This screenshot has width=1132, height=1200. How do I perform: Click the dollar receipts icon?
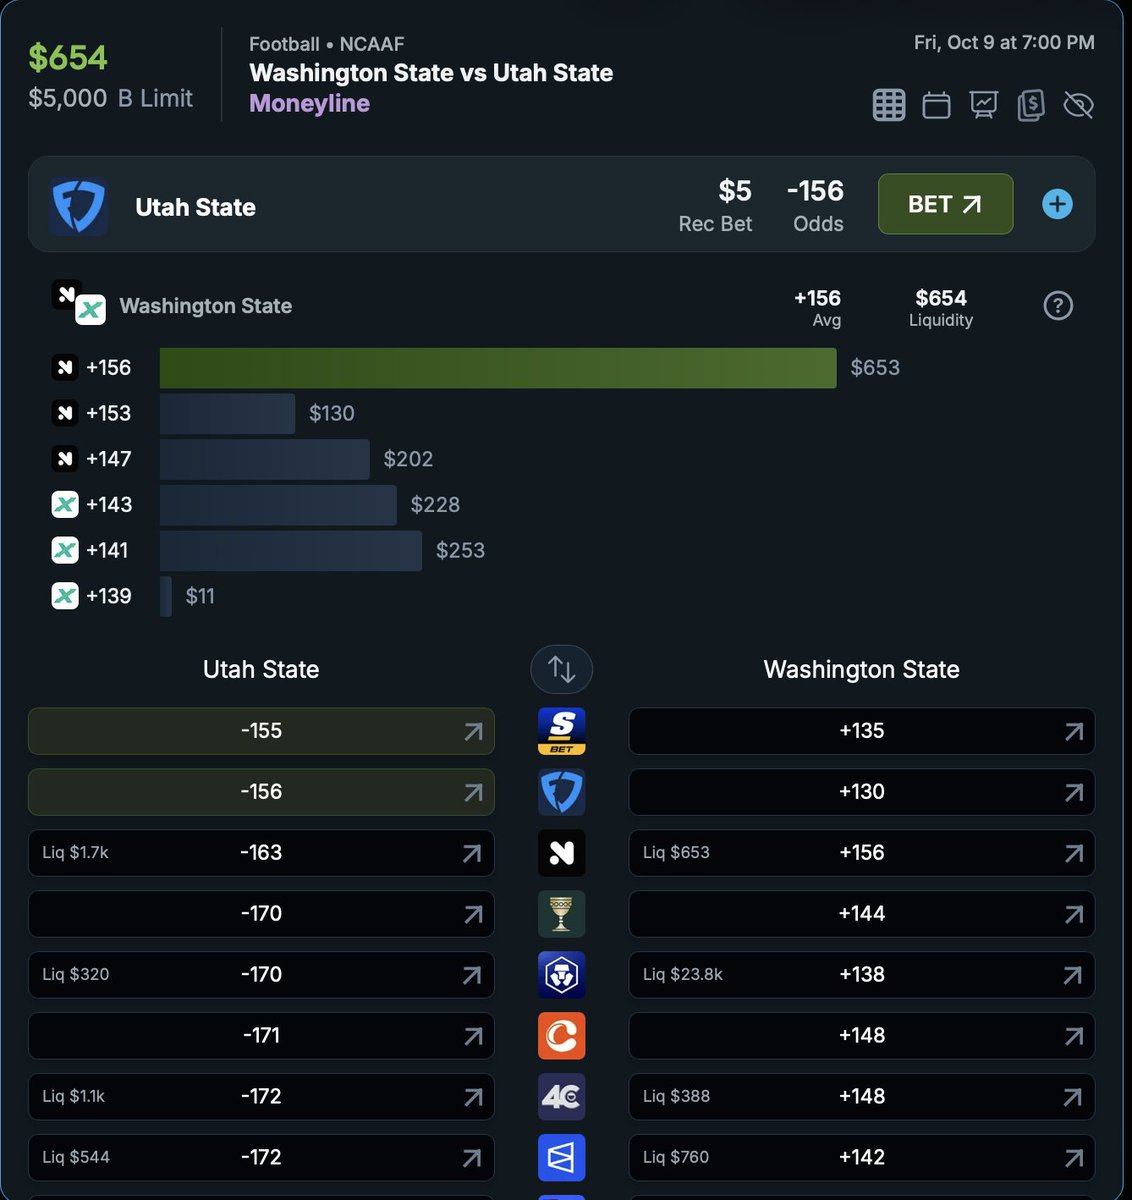click(x=1031, y=105)
